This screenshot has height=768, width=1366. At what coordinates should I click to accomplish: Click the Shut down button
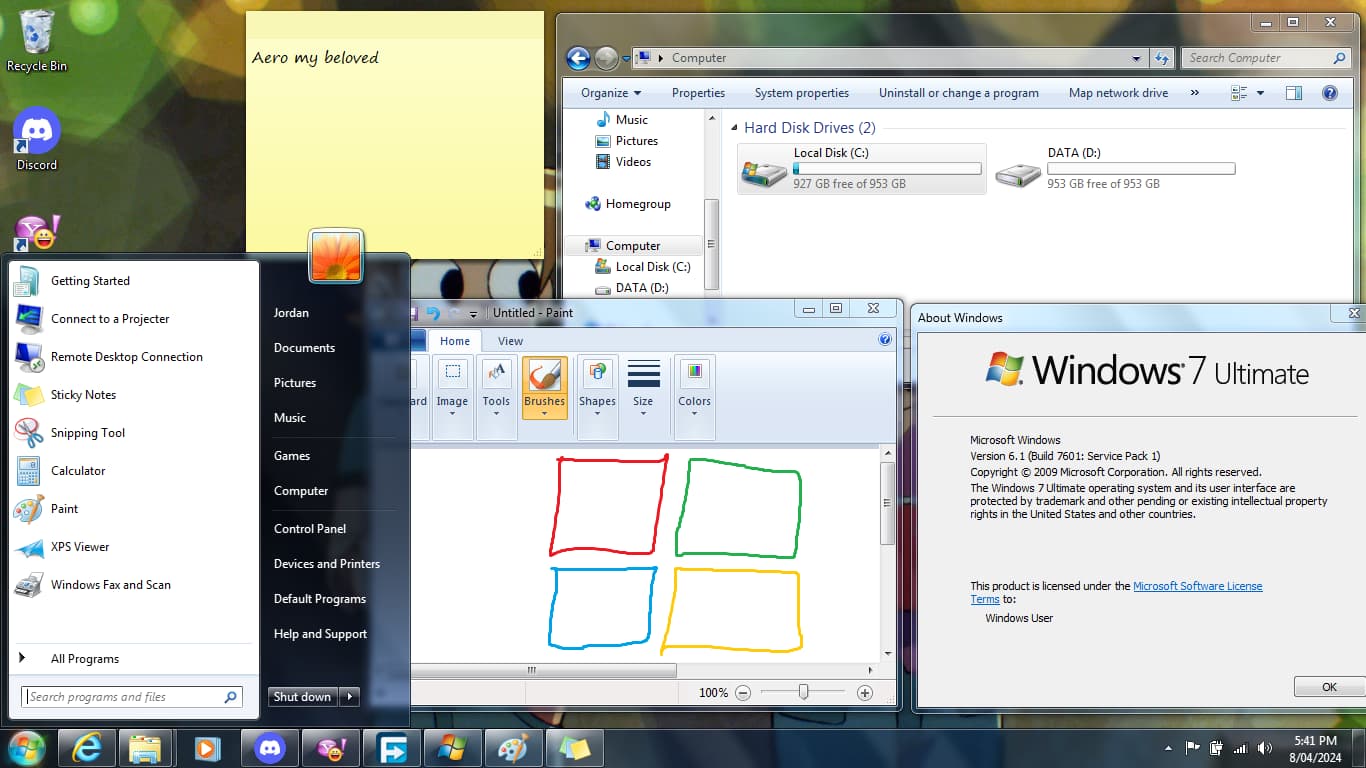[303, 697]
